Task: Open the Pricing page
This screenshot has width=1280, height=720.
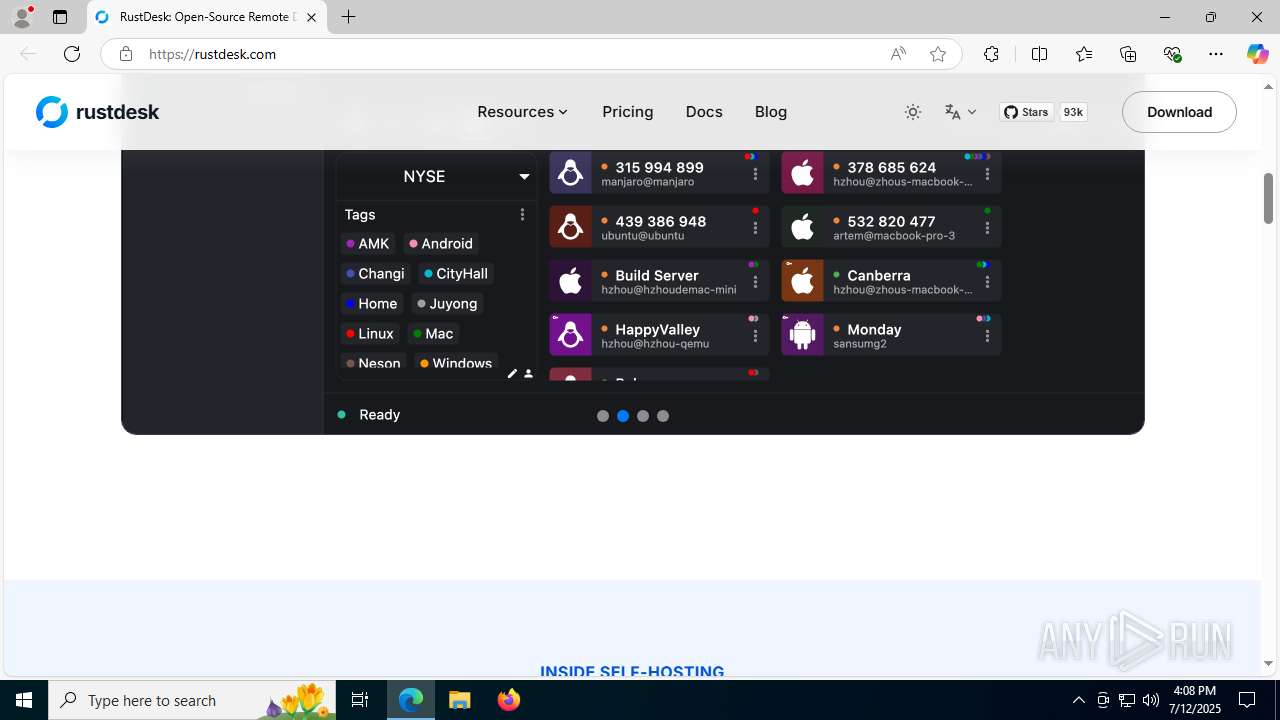Action: pos(628,112)
